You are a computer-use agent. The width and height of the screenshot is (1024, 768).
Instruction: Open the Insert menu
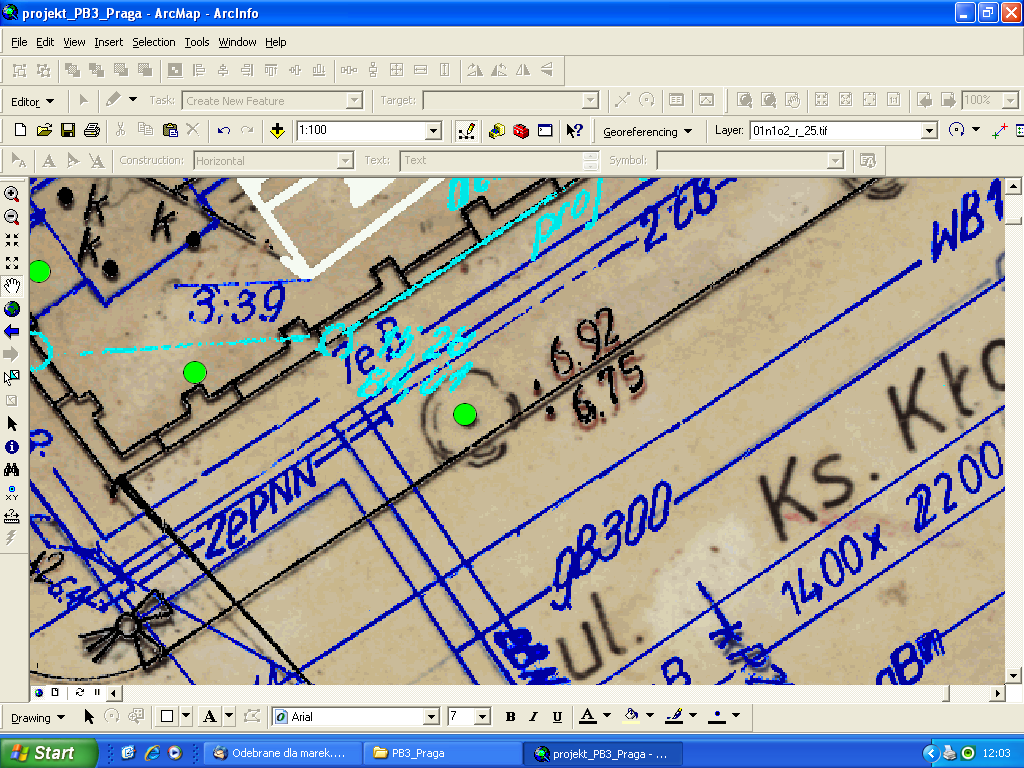point(108,42)
